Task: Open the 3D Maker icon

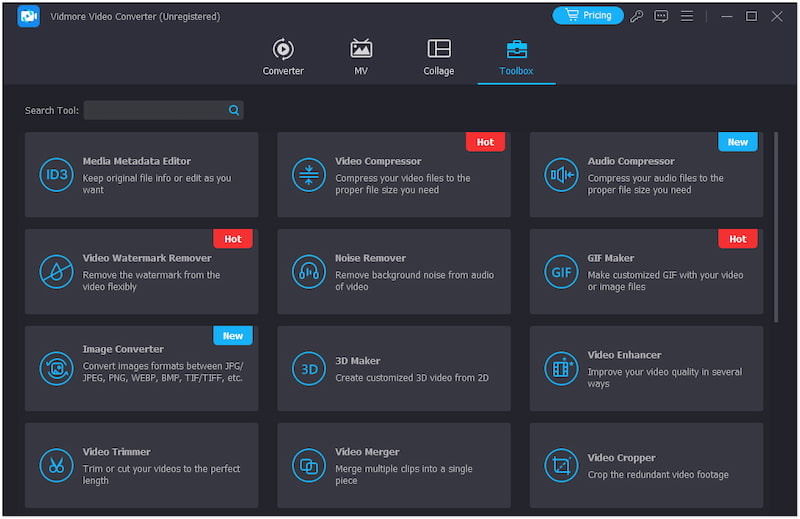Action: 309,368
